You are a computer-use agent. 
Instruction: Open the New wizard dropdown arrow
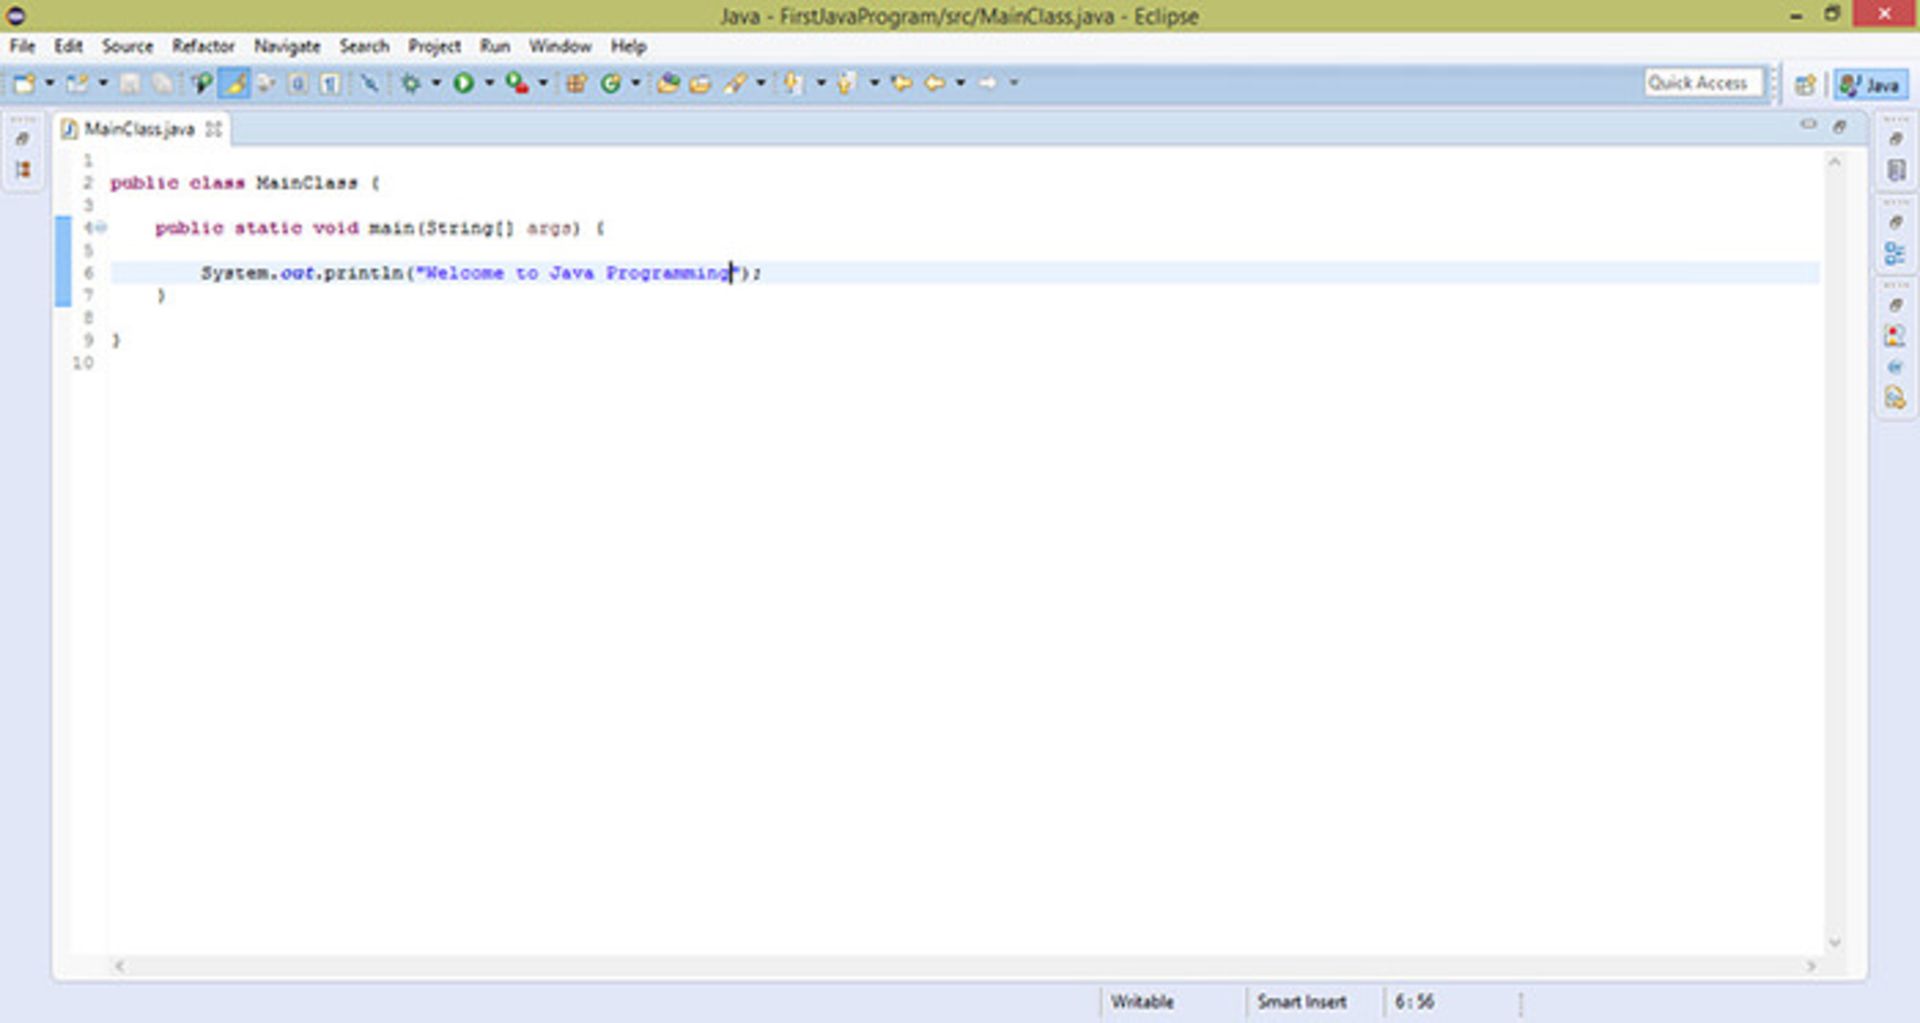[x=49, y=83]
